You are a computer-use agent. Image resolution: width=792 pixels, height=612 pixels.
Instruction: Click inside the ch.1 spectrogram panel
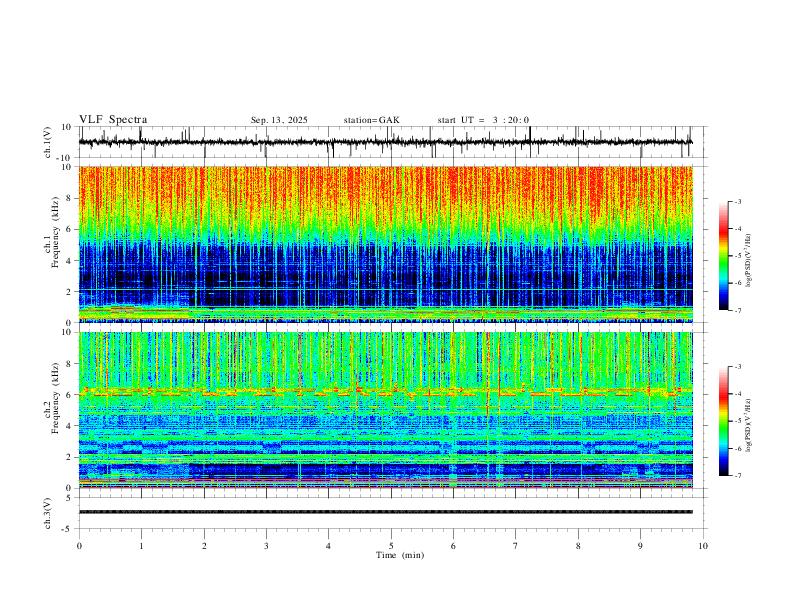tap(386, 244)
